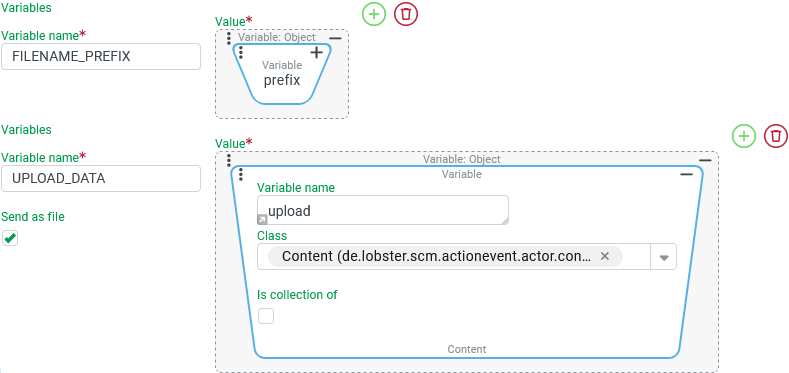Expand the prefix variable block with plus

point(317,52)
